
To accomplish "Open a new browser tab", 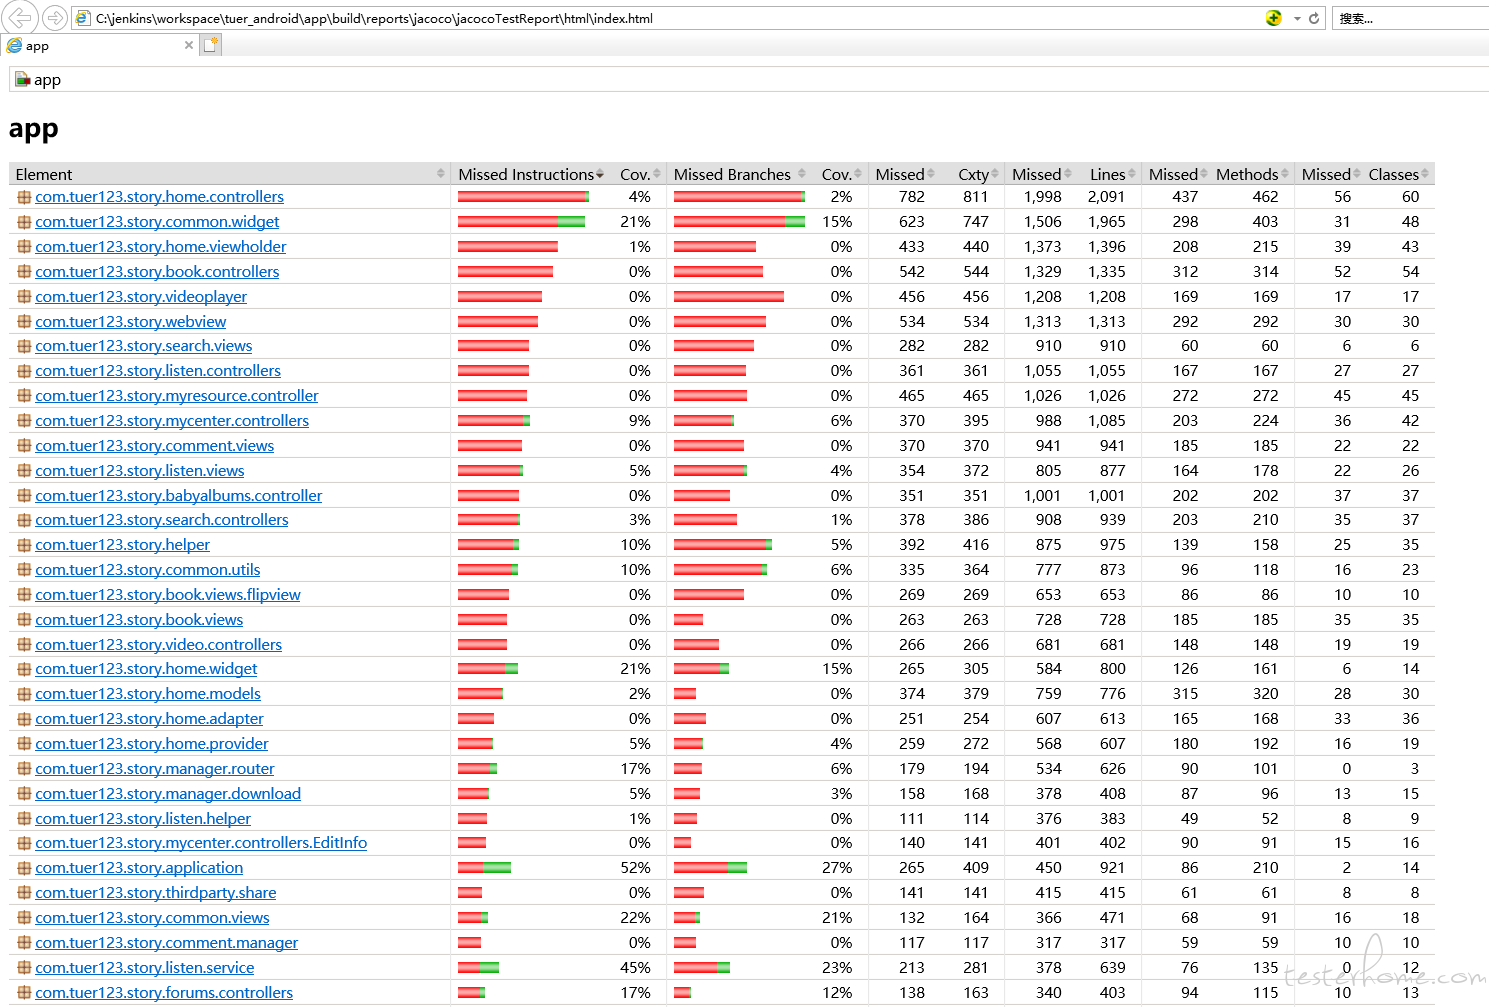I will 210,45.
